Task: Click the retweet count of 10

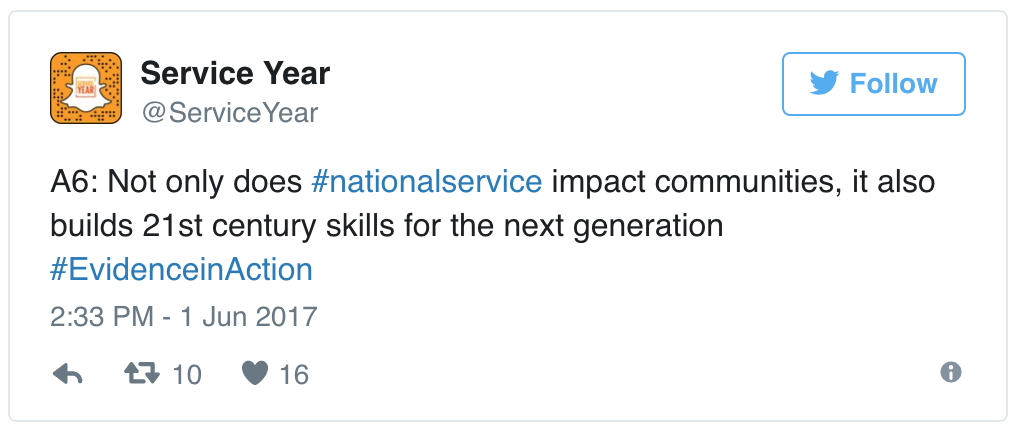Action: point(187,375)
